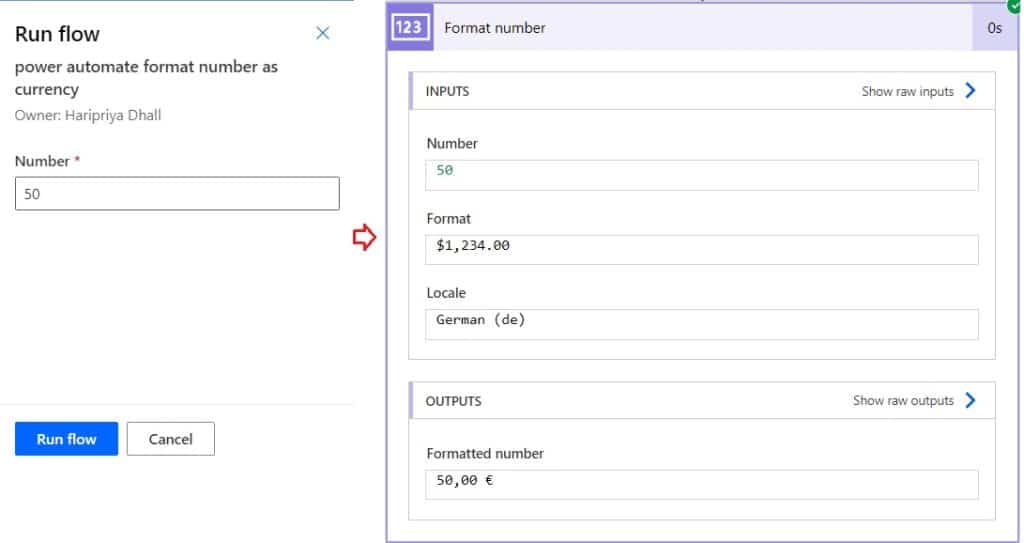Click the Format field label
The height and width of the screenshot is (543, 1024).
[x=449, y=218]
